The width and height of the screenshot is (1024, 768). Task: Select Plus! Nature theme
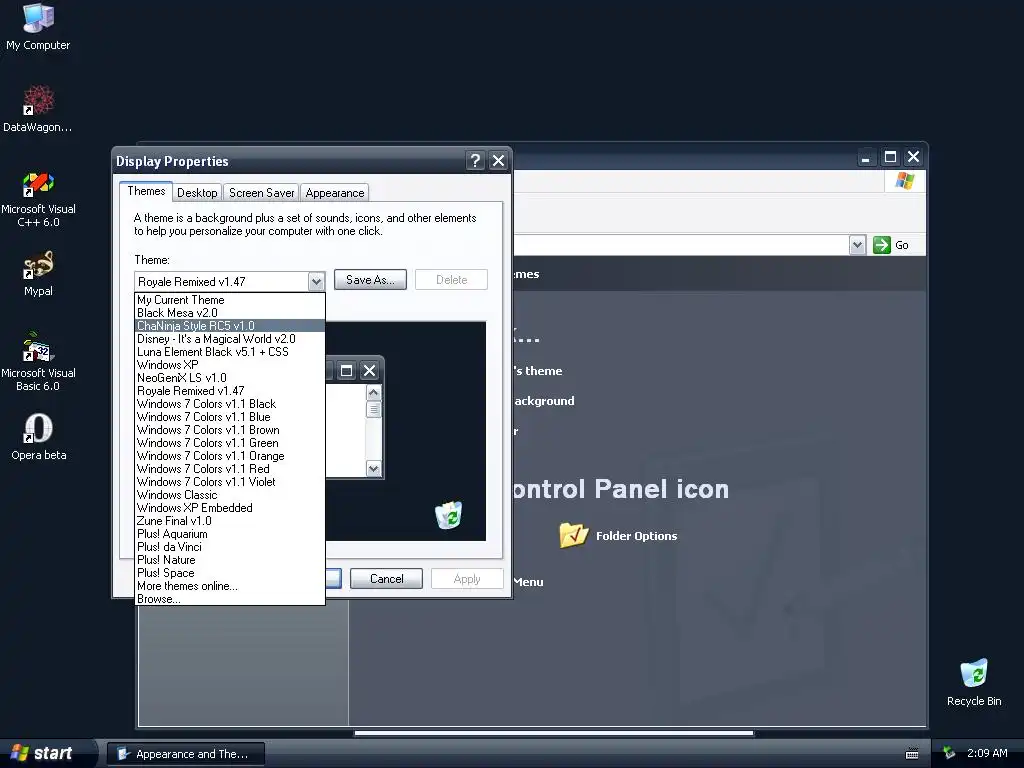pos(230,560)
